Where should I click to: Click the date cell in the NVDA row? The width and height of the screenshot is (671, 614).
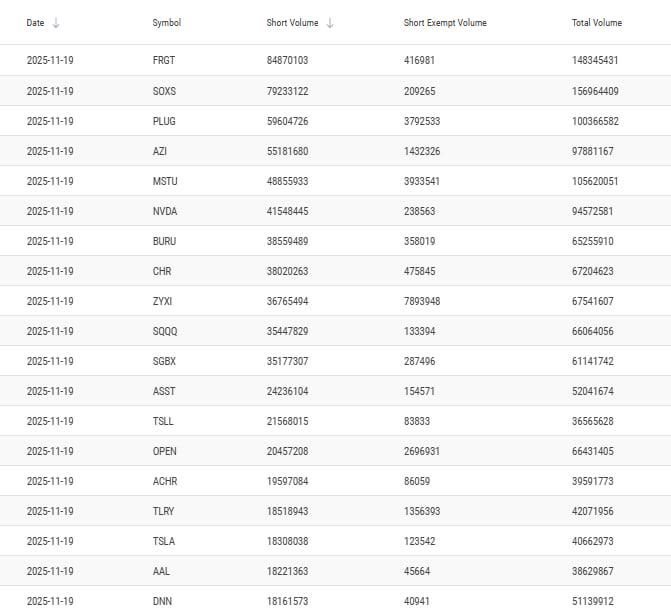pos(50,211)
